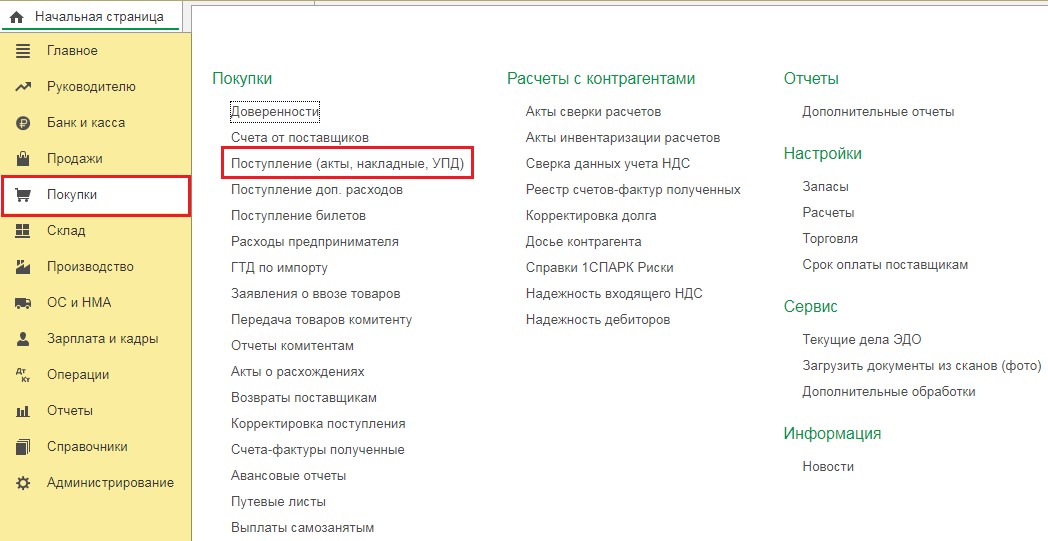Click the gear icon for Администрирование
The width and height of the screenshot is (1048, 541).
[23, 483]
